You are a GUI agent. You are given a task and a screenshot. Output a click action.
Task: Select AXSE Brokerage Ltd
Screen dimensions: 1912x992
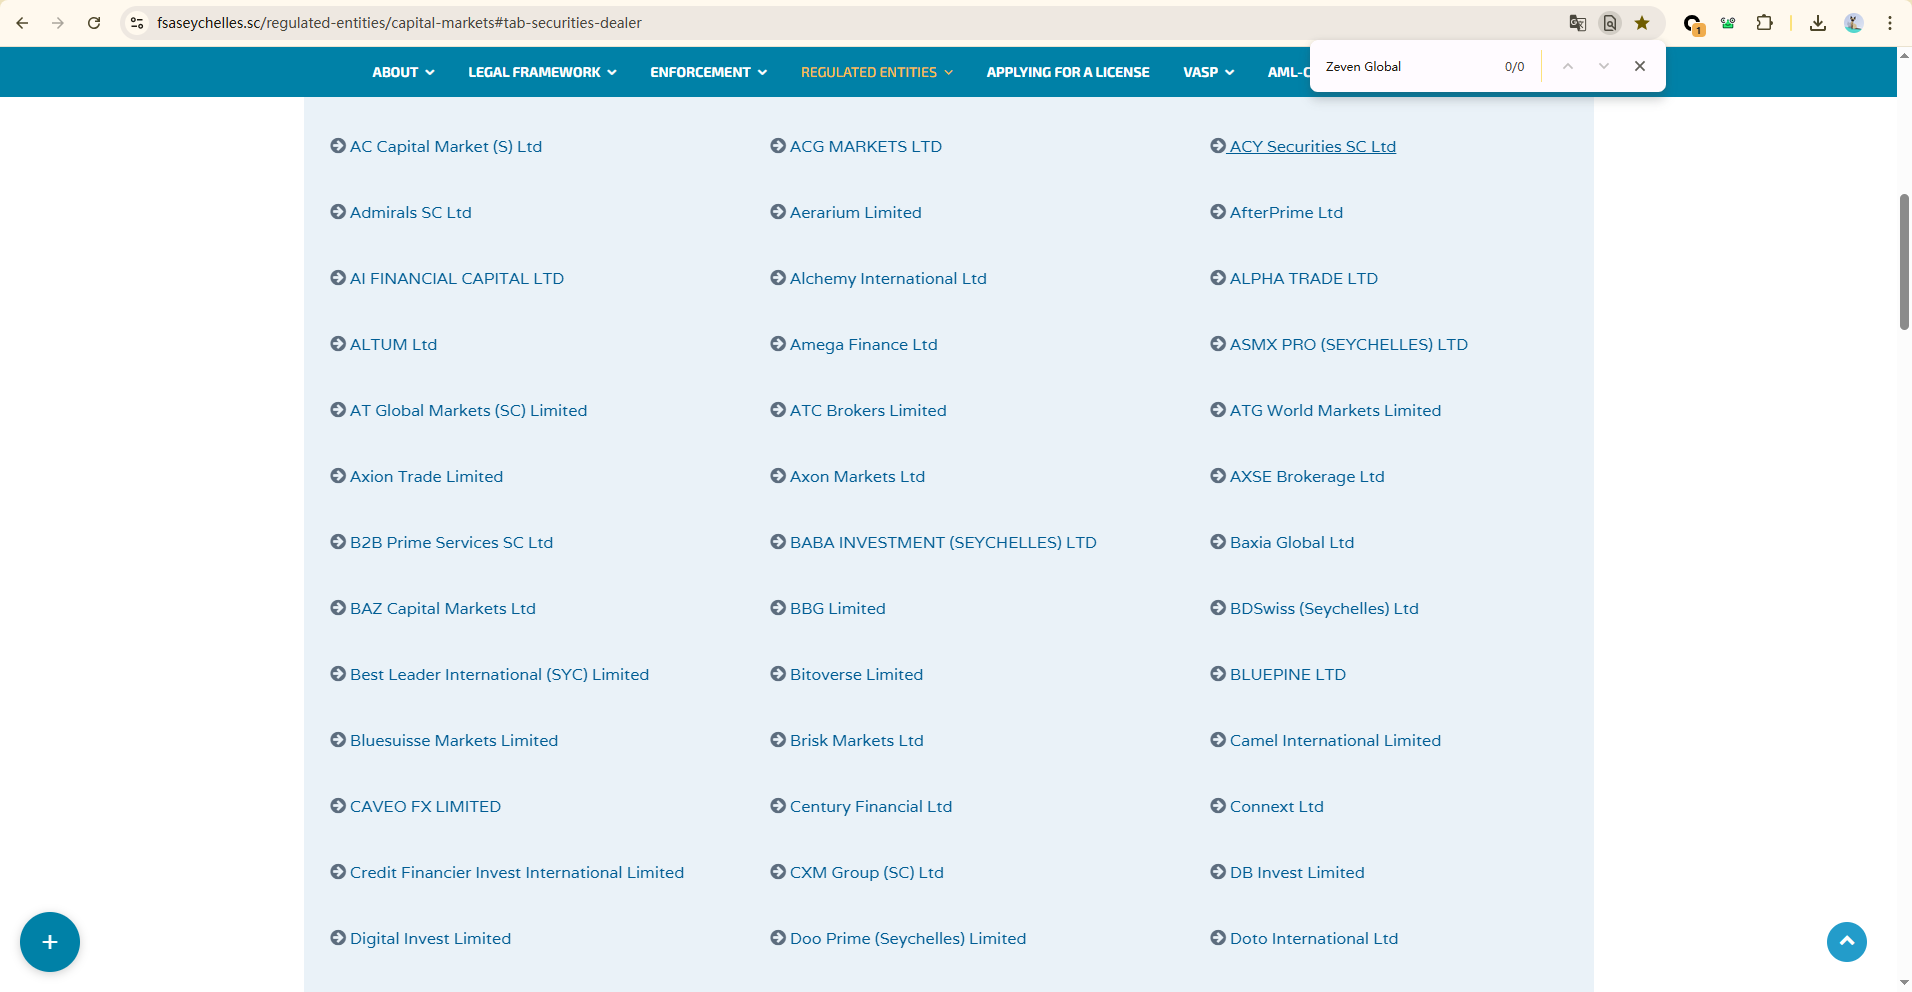click(1307, 476)
